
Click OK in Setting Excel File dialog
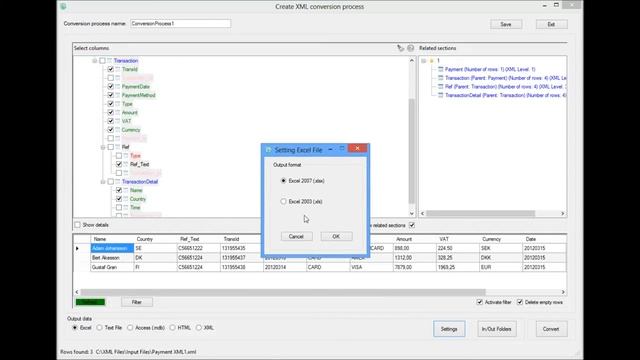pyautogui.click(x=336, y=236)
